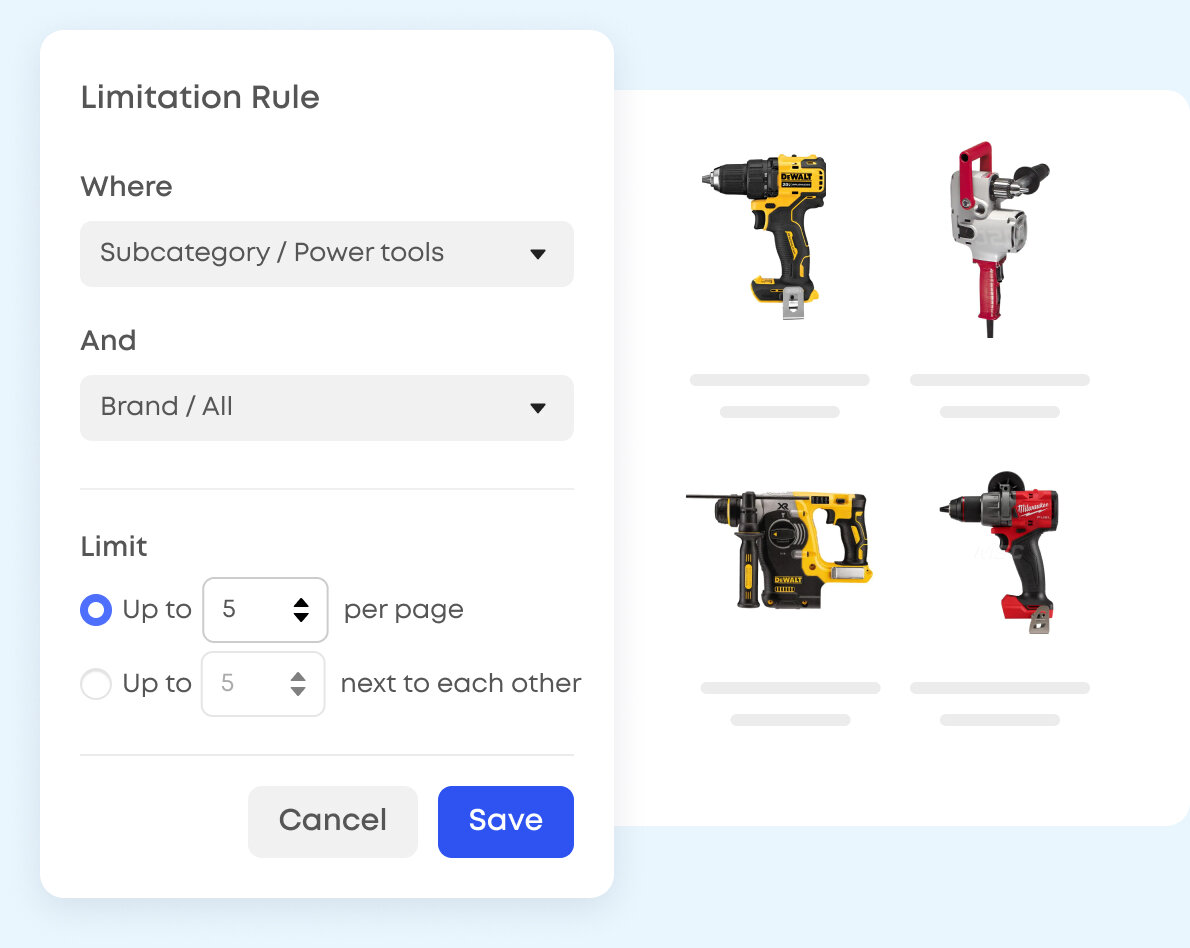Click the 'And' section label
This screenshot has width=1190, height=948.
(109, 341)
